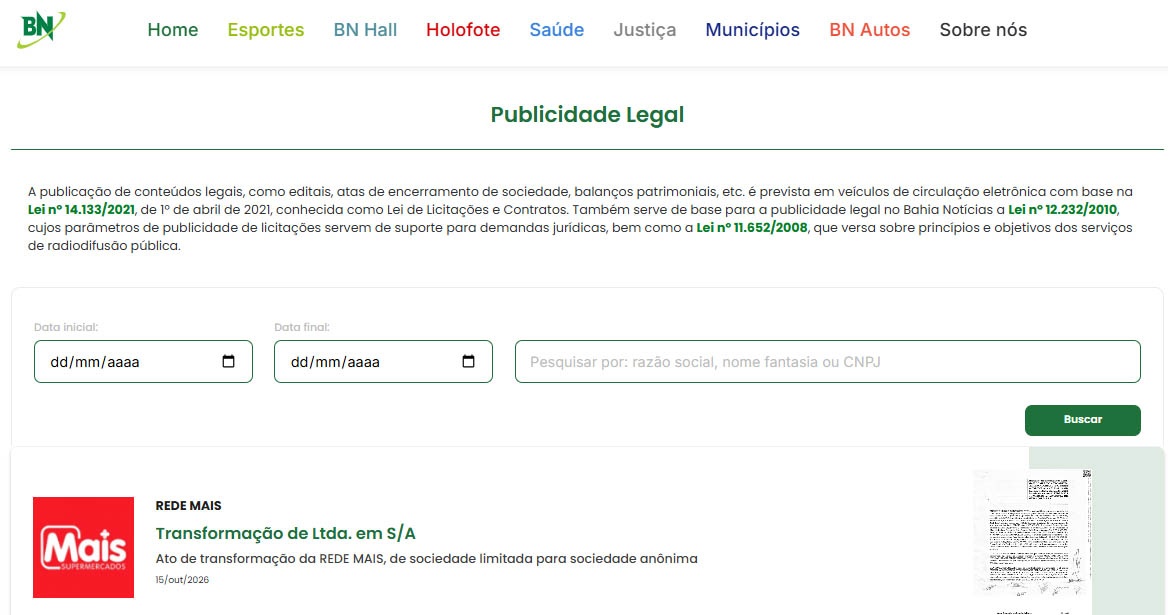Follow the Lei nº 14.133/2021 link
This screenshot has height=615, width=1171.
pyautogui.click(x=81, y=210)
